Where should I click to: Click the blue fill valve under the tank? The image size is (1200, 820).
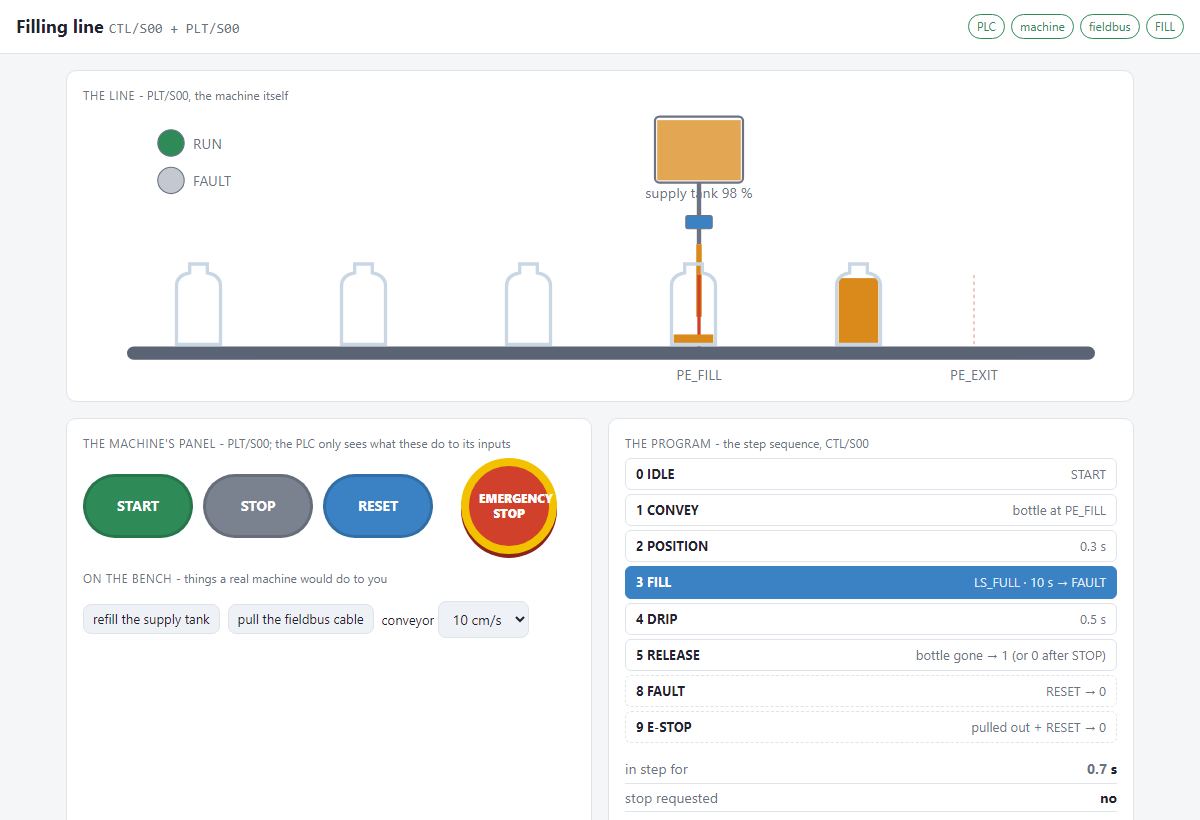tap(699, 222)
